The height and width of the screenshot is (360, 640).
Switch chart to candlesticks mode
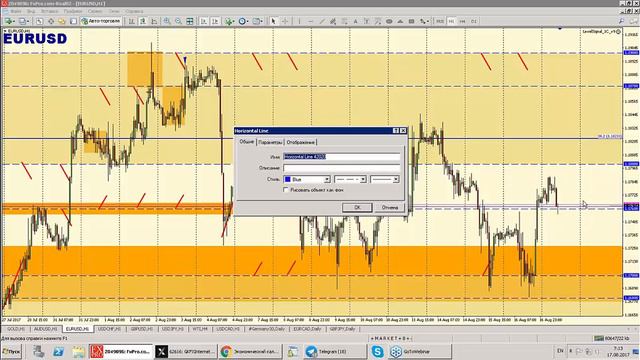coord(142,21)
